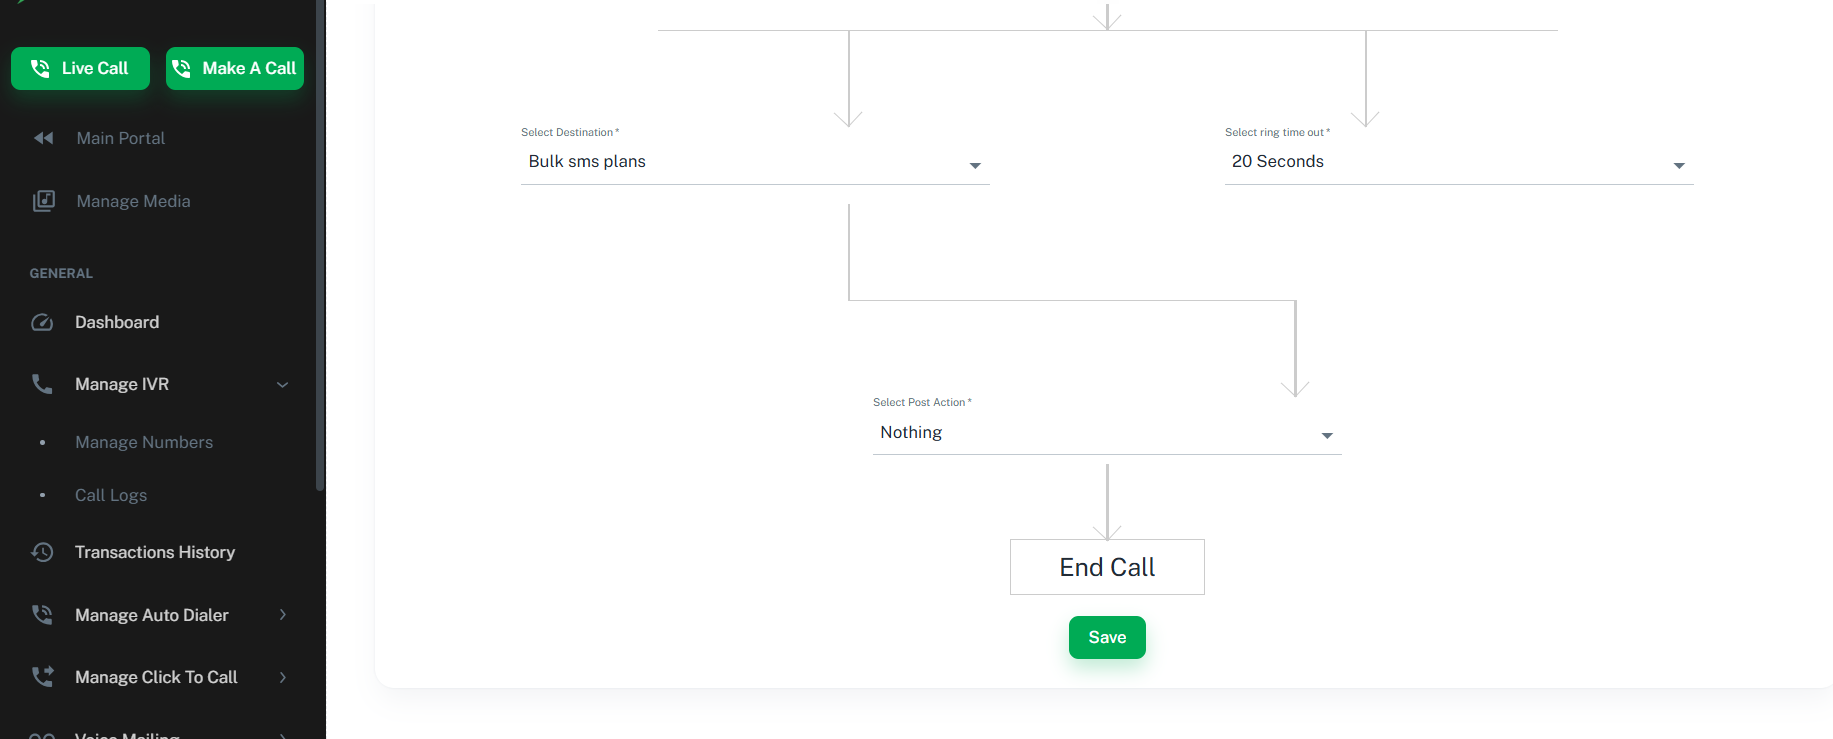Open Manage Numbers page
The height and width of the screenshot is (739, 1833).
(x=144, y=442)
